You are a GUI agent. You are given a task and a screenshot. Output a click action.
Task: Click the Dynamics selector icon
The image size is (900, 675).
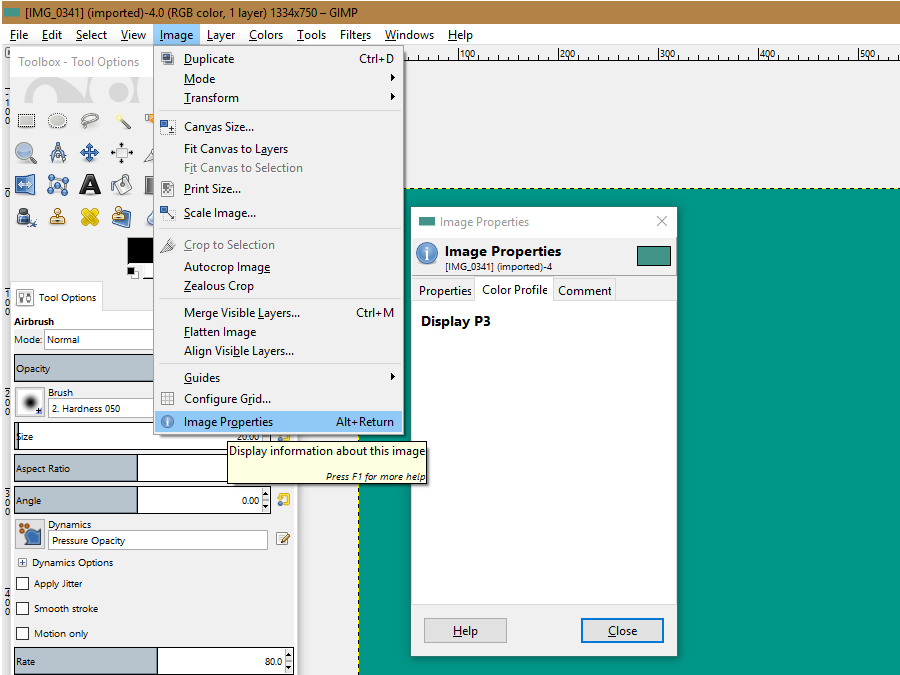tap(30, 533)
